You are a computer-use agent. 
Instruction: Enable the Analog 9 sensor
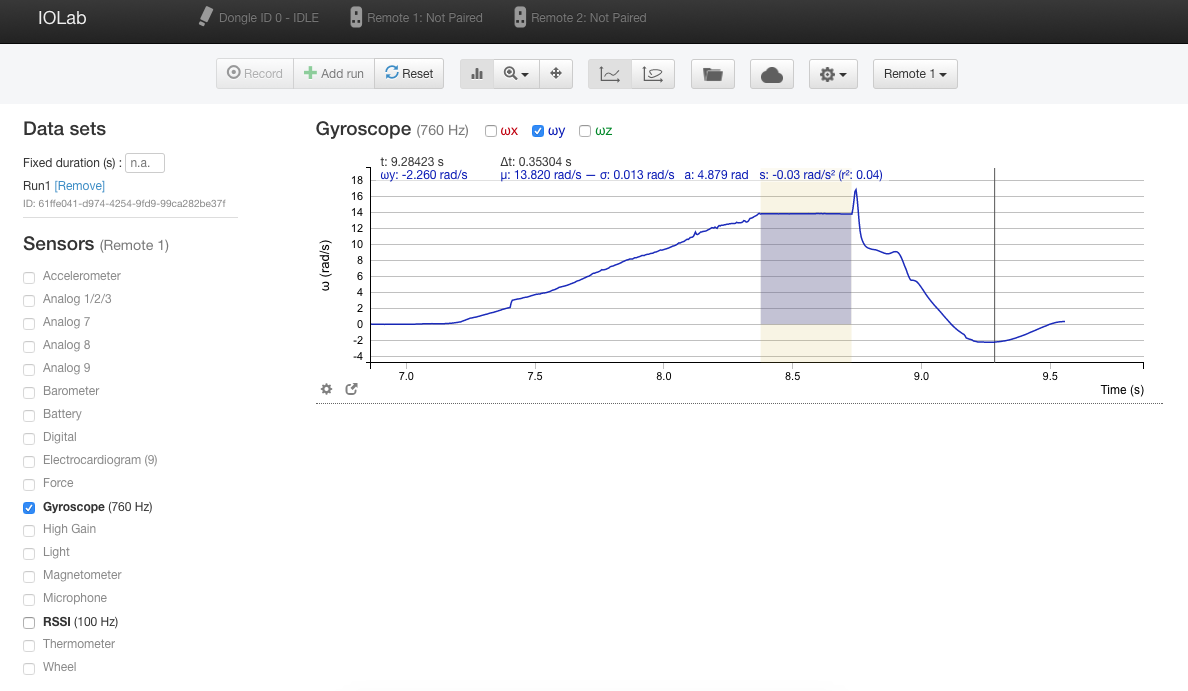[x=29, y=369]
